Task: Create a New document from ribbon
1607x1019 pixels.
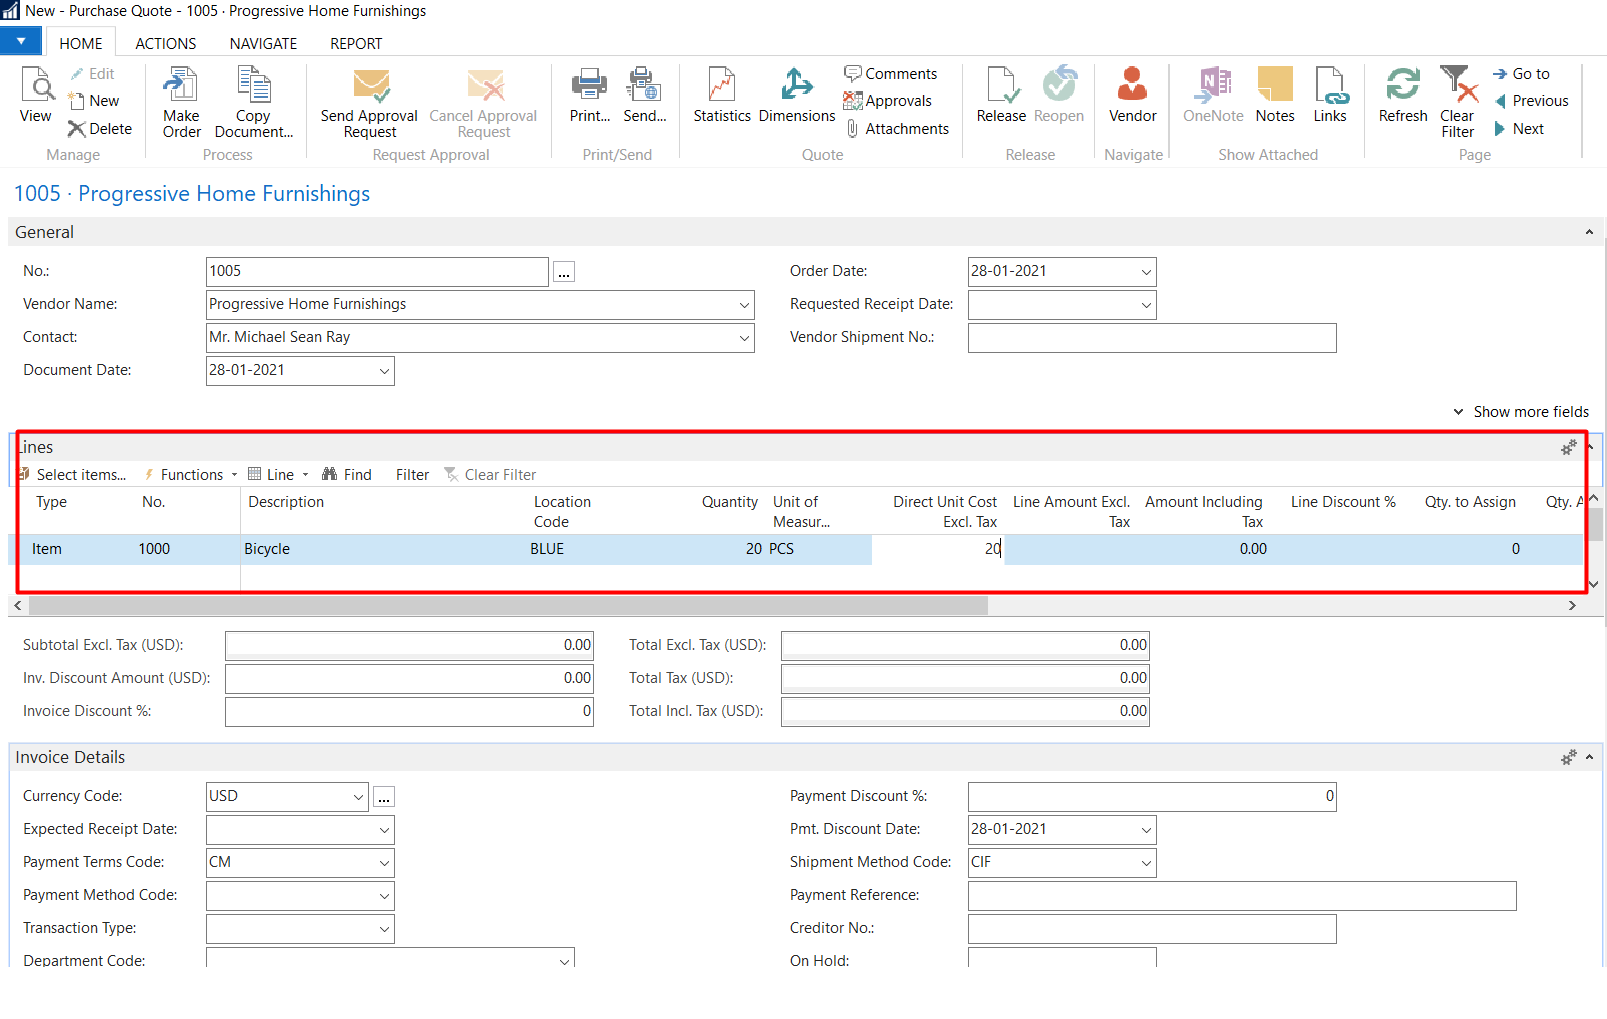Action: (93, 101)
